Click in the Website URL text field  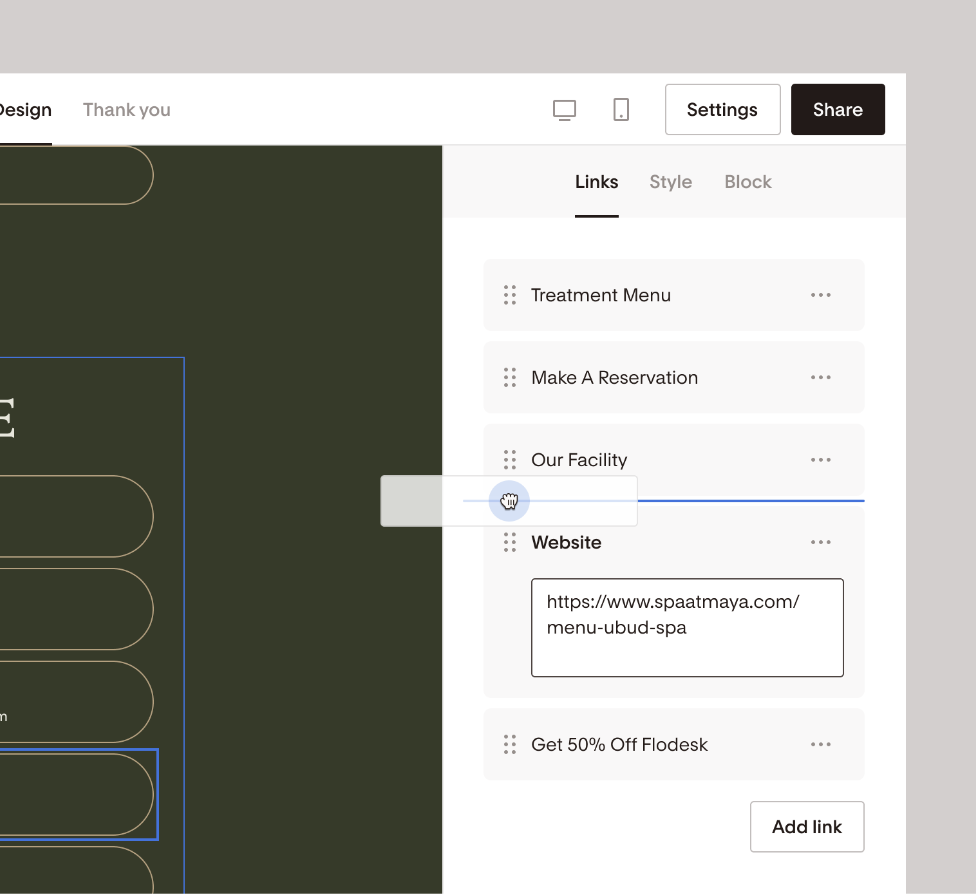687,628
